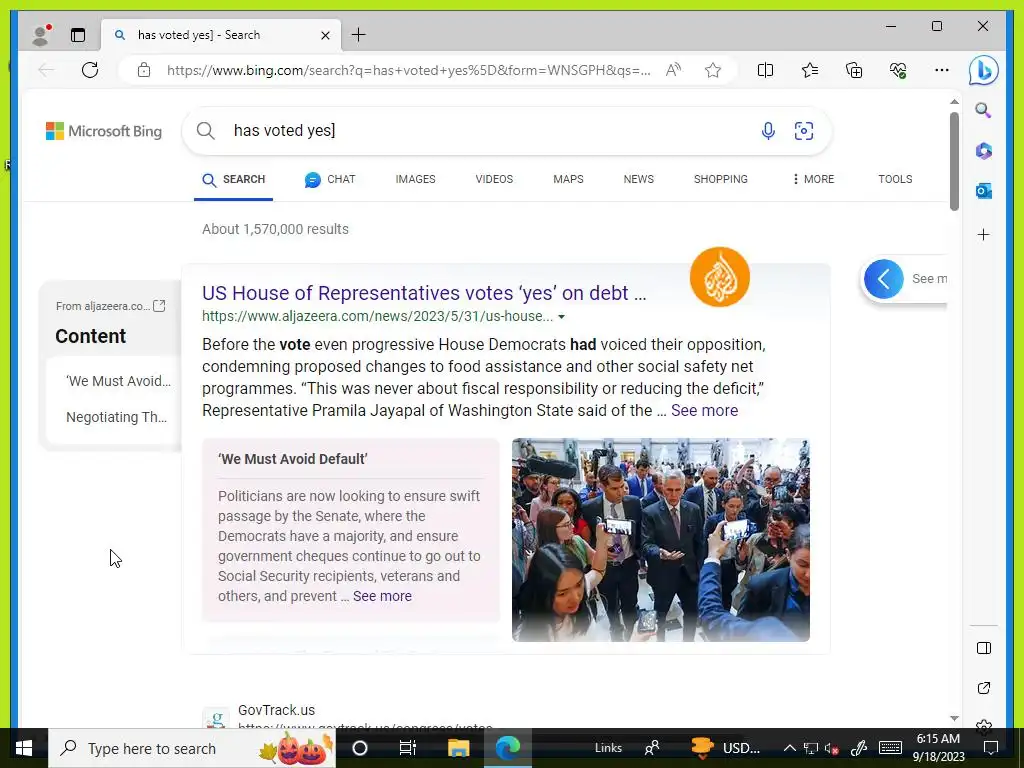Image resolution: width=1024 pixels, height=768 pixels.
Task: Switch to the SHOPPING tab
Action: (x=721, y=180)
